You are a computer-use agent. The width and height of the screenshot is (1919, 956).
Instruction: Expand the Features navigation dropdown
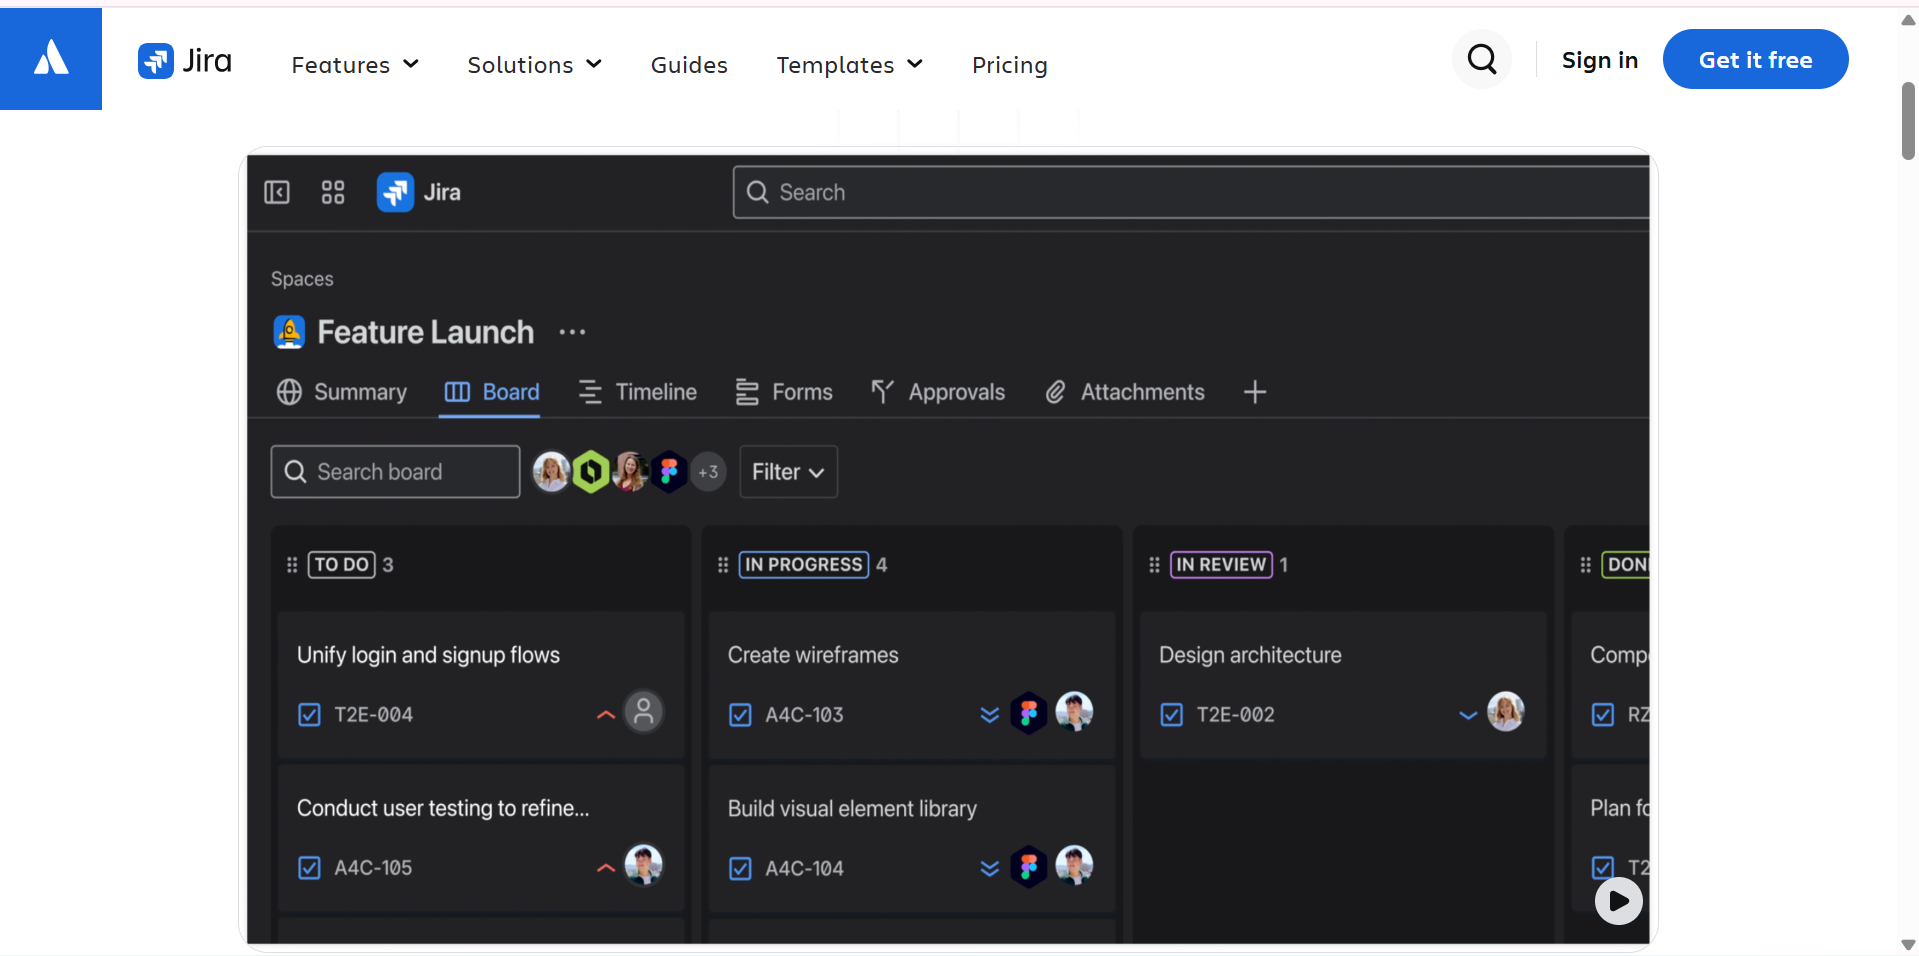(x=355, y=65)
